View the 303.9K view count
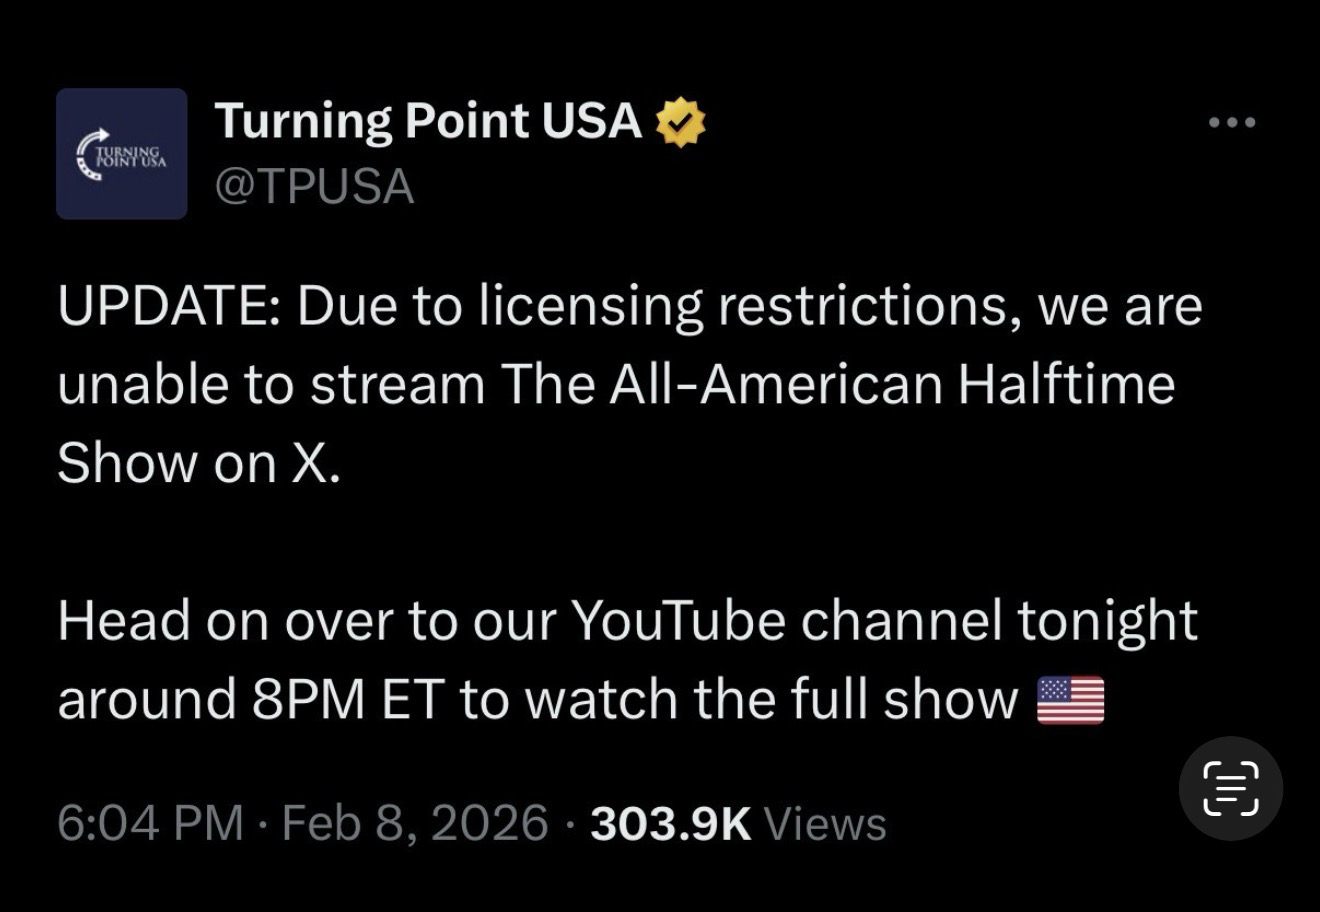This screenshot has height=912, width=1320. click(670, 824)
